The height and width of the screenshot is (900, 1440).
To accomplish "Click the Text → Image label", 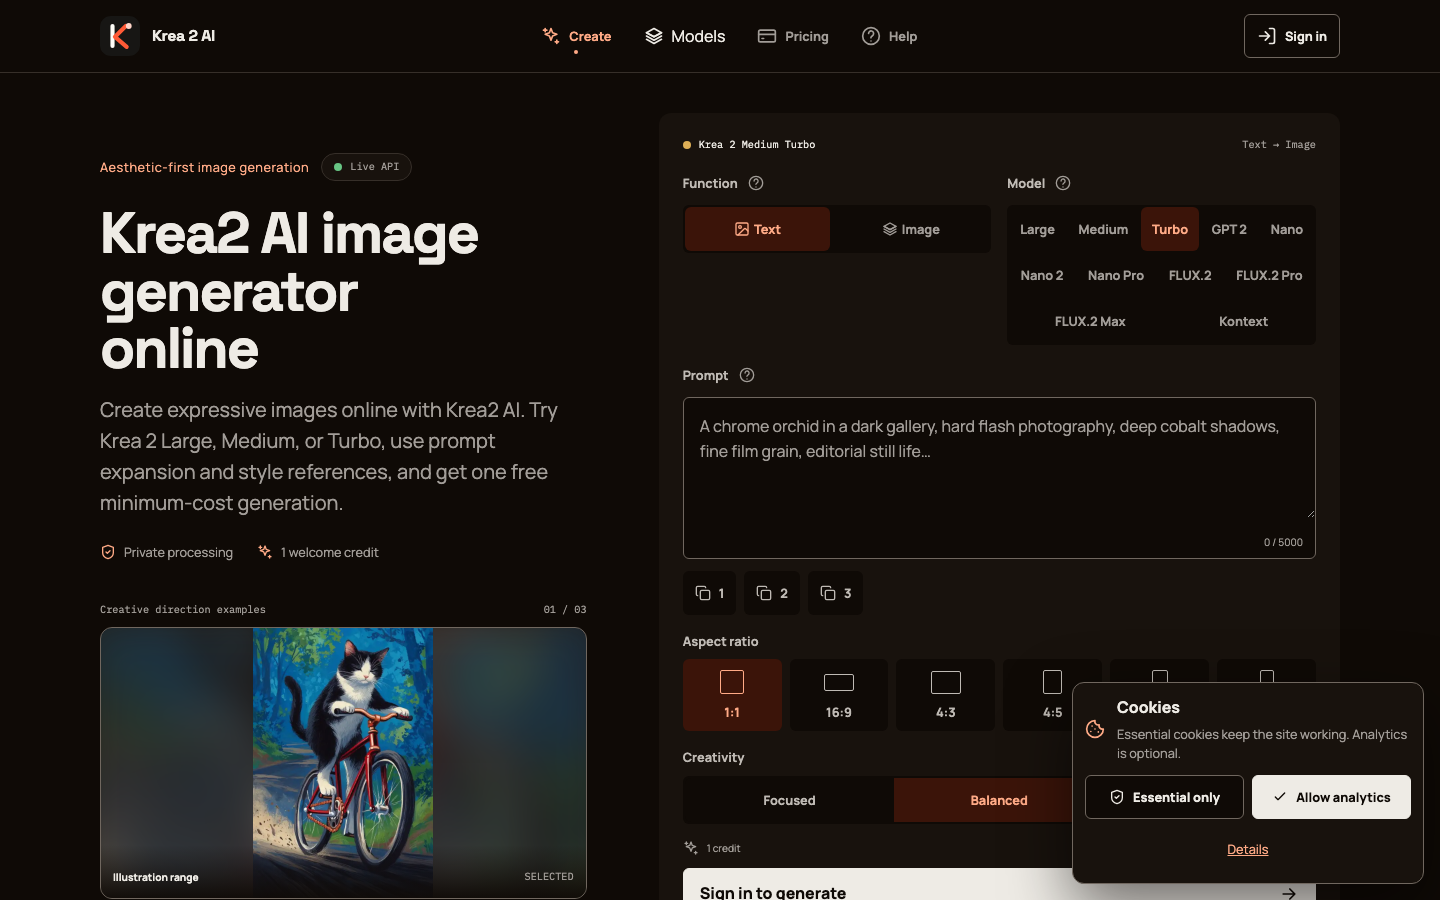I will click(x=1279, y=145).
